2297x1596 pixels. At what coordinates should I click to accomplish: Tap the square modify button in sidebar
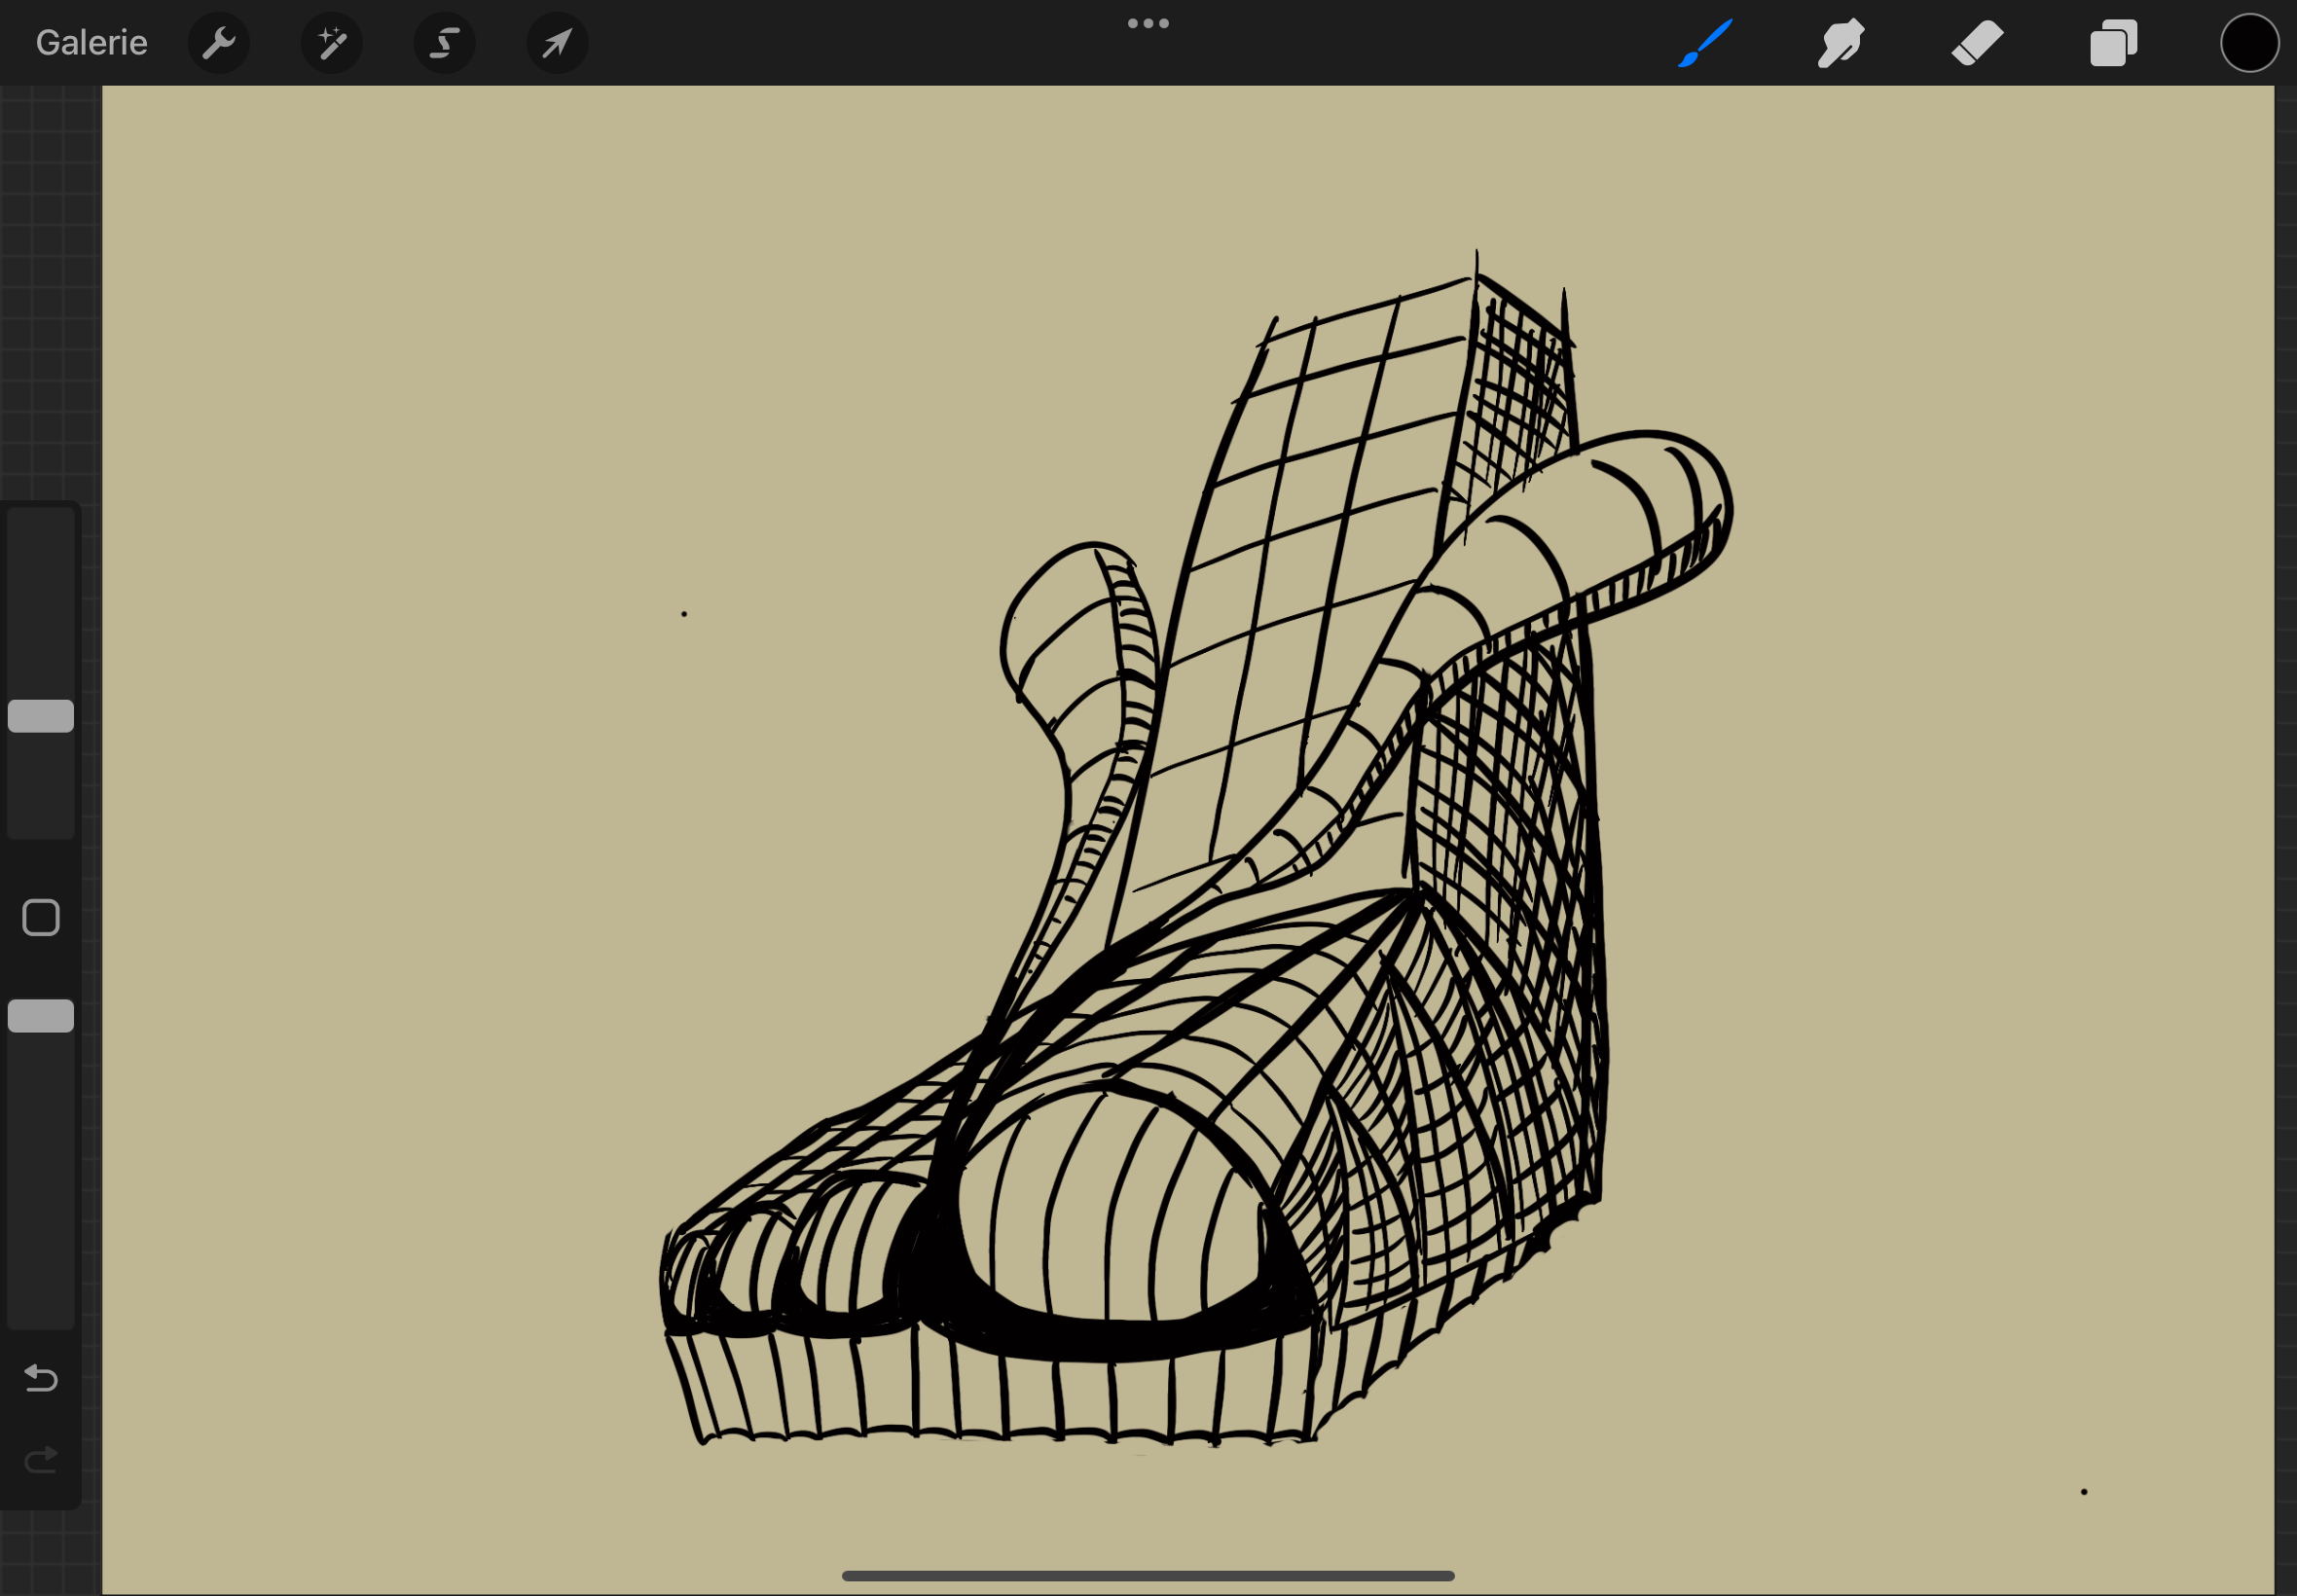point(41,917)
